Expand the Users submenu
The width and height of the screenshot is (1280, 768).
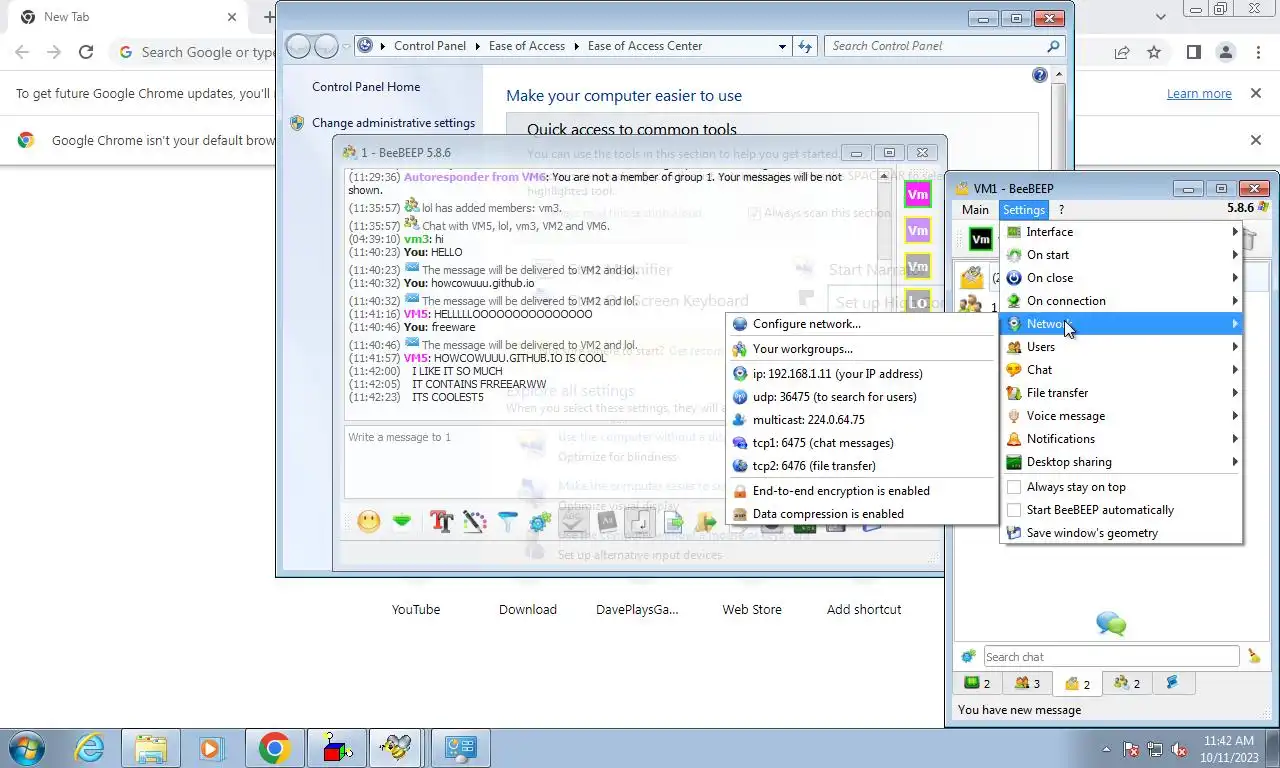point(1121,347)
